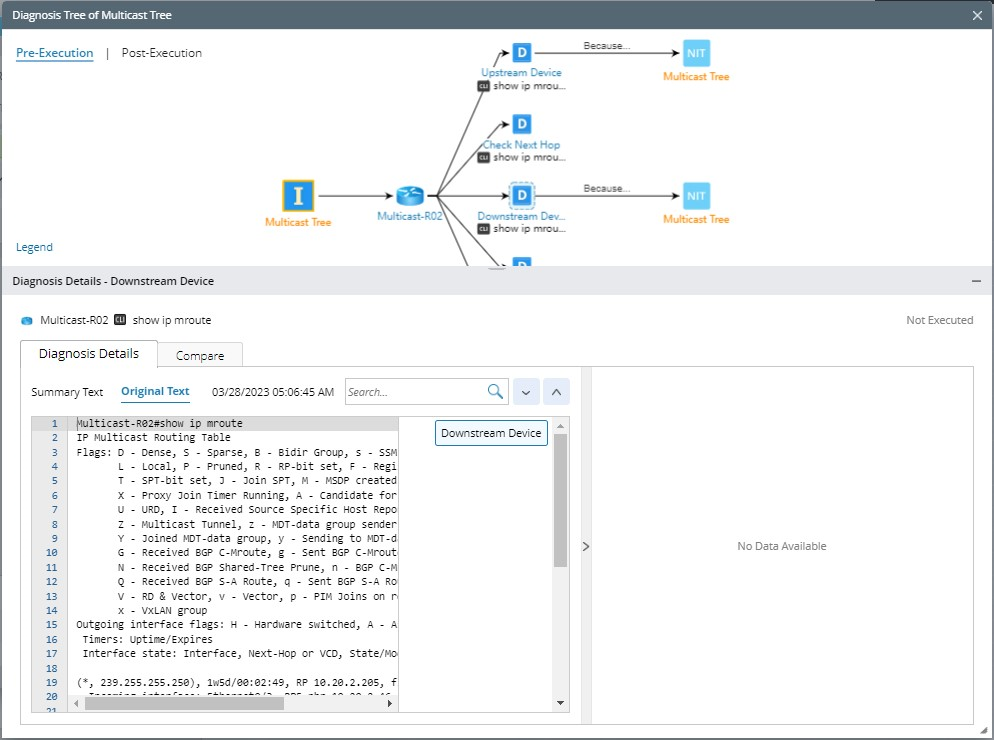Click the Multicast Tree intent node icon

(298, 196)
